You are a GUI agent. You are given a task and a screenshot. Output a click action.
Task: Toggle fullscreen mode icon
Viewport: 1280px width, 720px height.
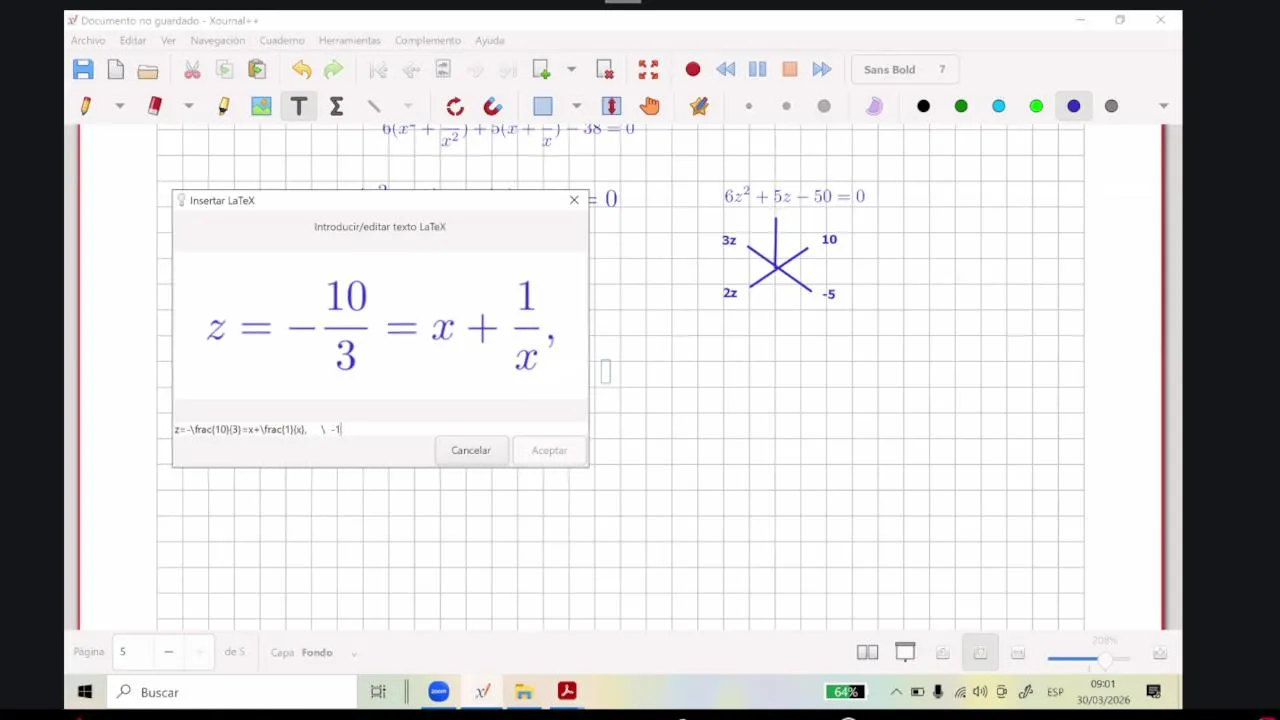pyautogui.click(x=648, y=69)
